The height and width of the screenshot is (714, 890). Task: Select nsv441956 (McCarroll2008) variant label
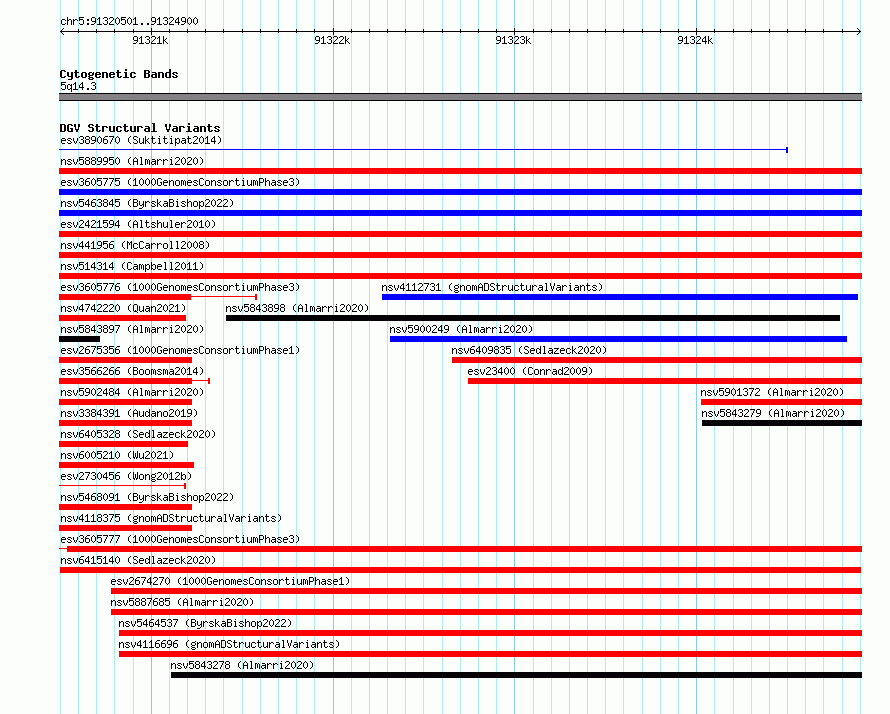point(135,245)
